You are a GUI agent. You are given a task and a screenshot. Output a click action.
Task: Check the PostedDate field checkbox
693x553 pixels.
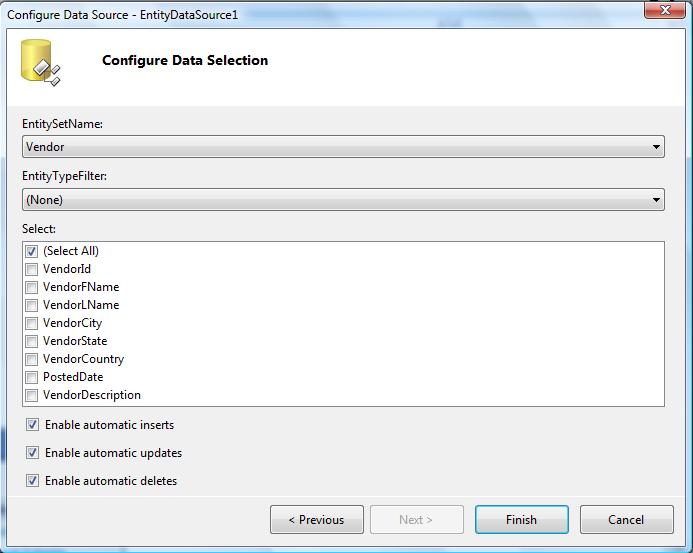[31, 377]
